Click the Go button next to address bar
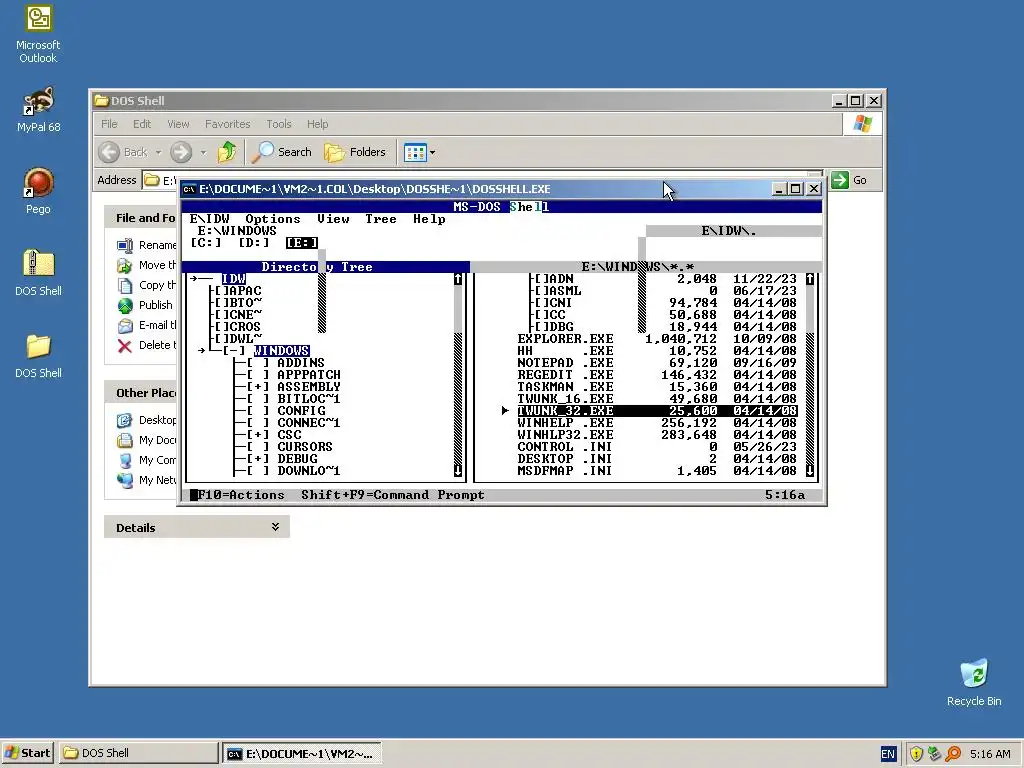 click(x=849, y=180)
